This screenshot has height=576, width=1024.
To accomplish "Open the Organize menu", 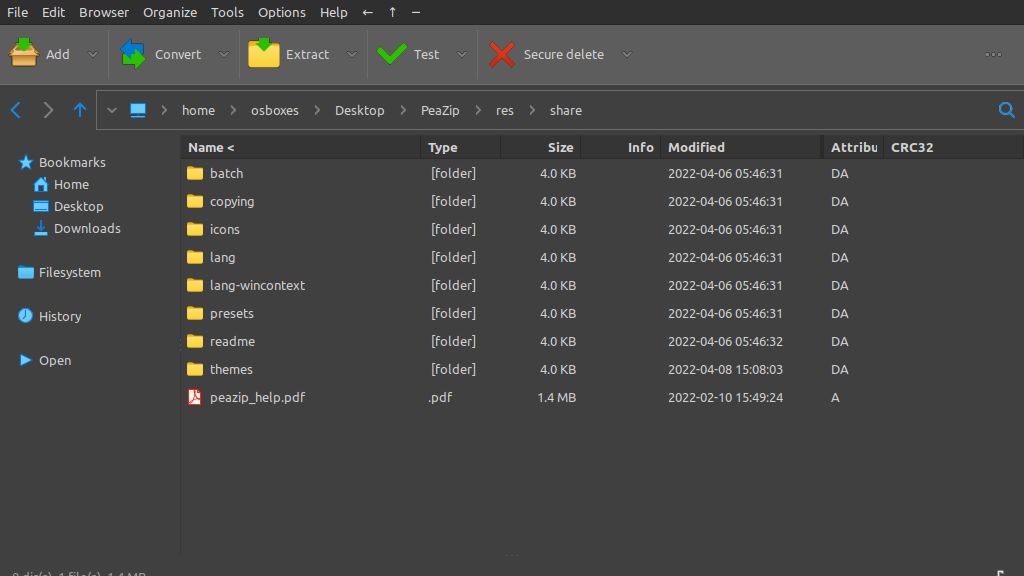I will click(170, 12).
